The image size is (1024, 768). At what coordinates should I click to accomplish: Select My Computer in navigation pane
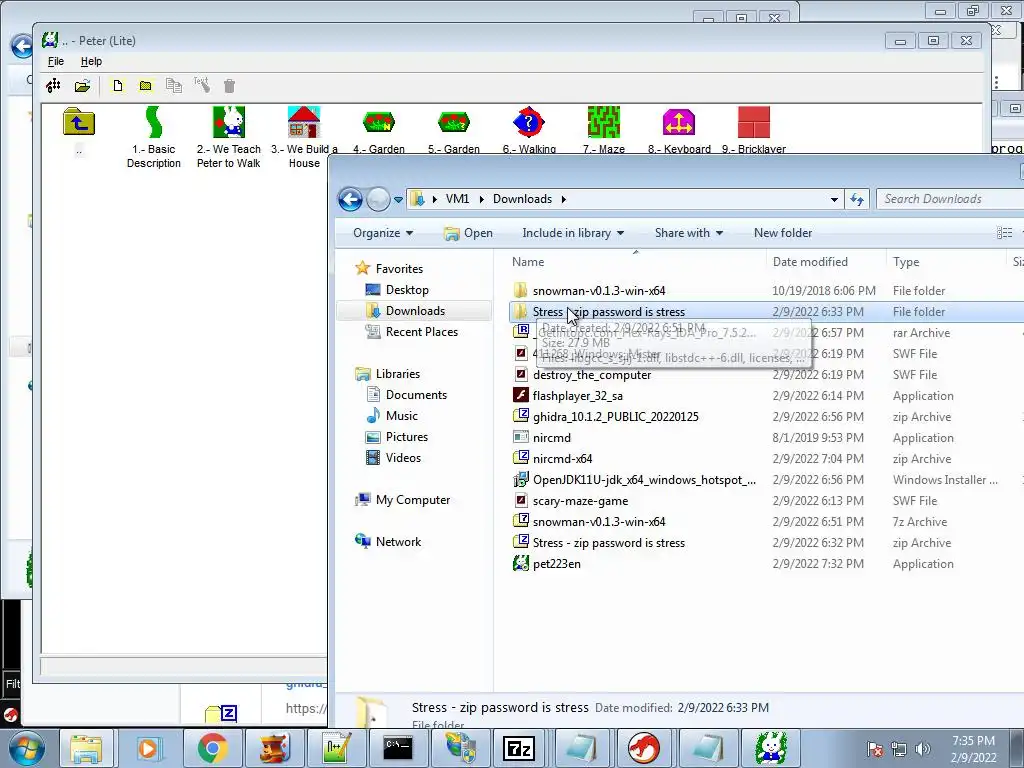click(413, 500)
